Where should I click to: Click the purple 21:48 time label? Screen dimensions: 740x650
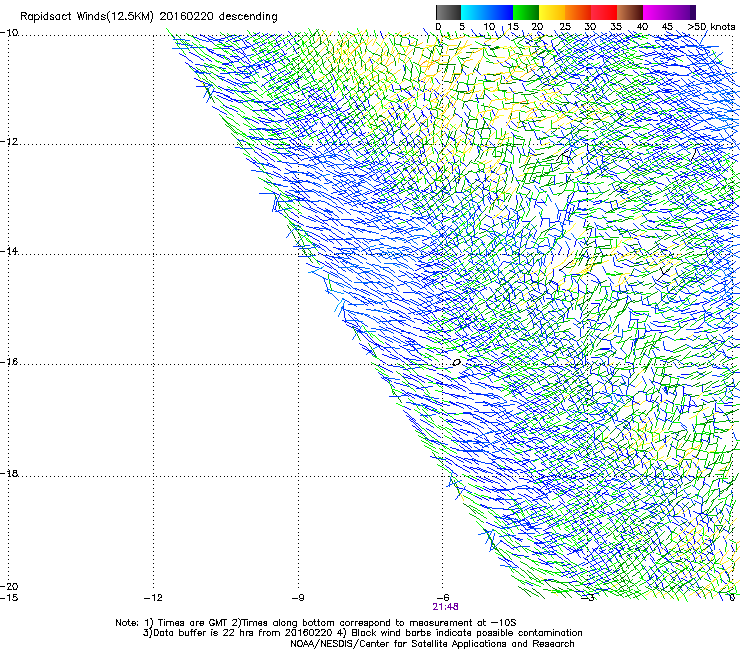point(446,607)
